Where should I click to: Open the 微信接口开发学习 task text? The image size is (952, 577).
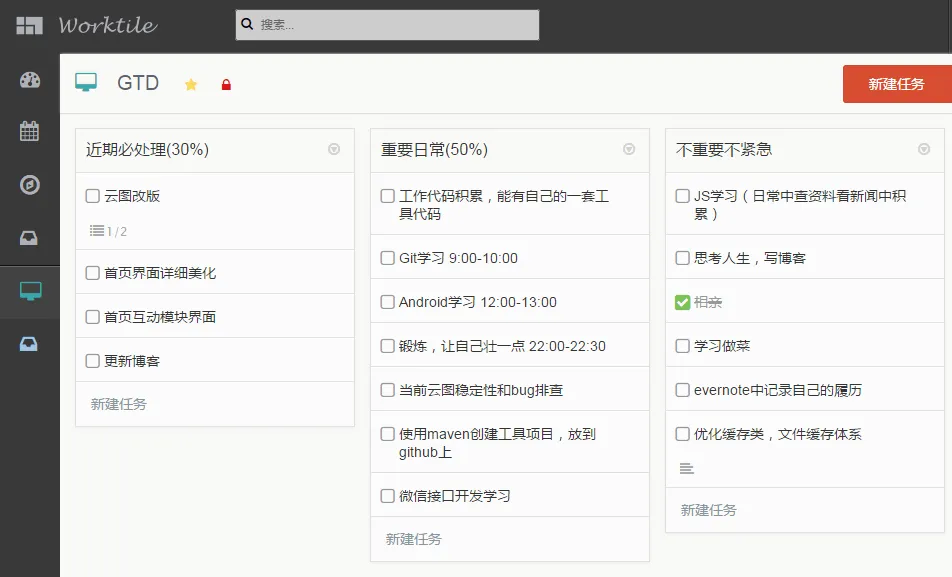(455, 496)
